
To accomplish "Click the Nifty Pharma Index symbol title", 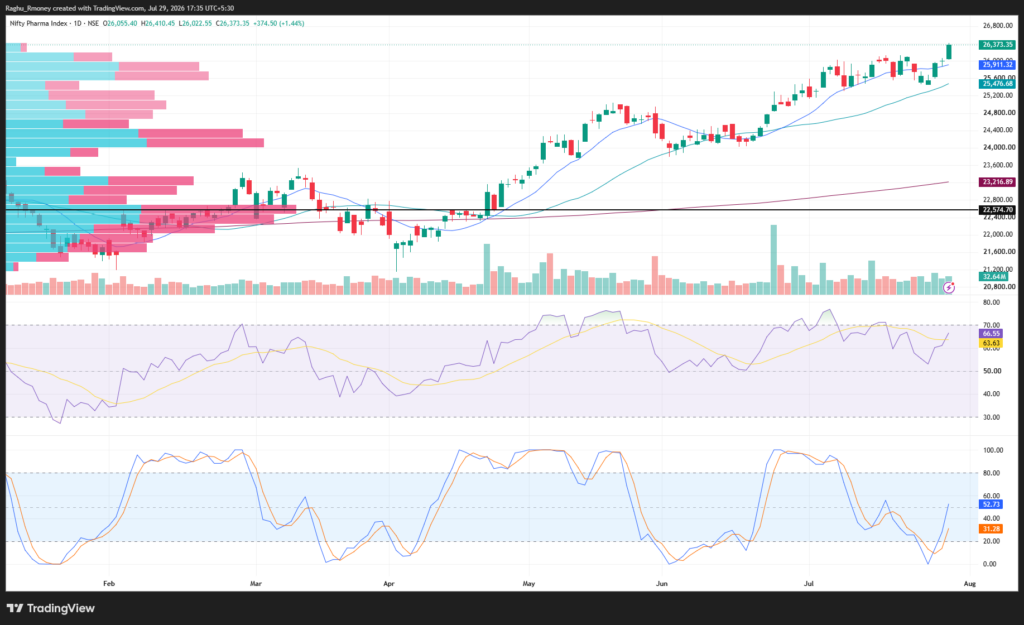I will pos(39,24).
